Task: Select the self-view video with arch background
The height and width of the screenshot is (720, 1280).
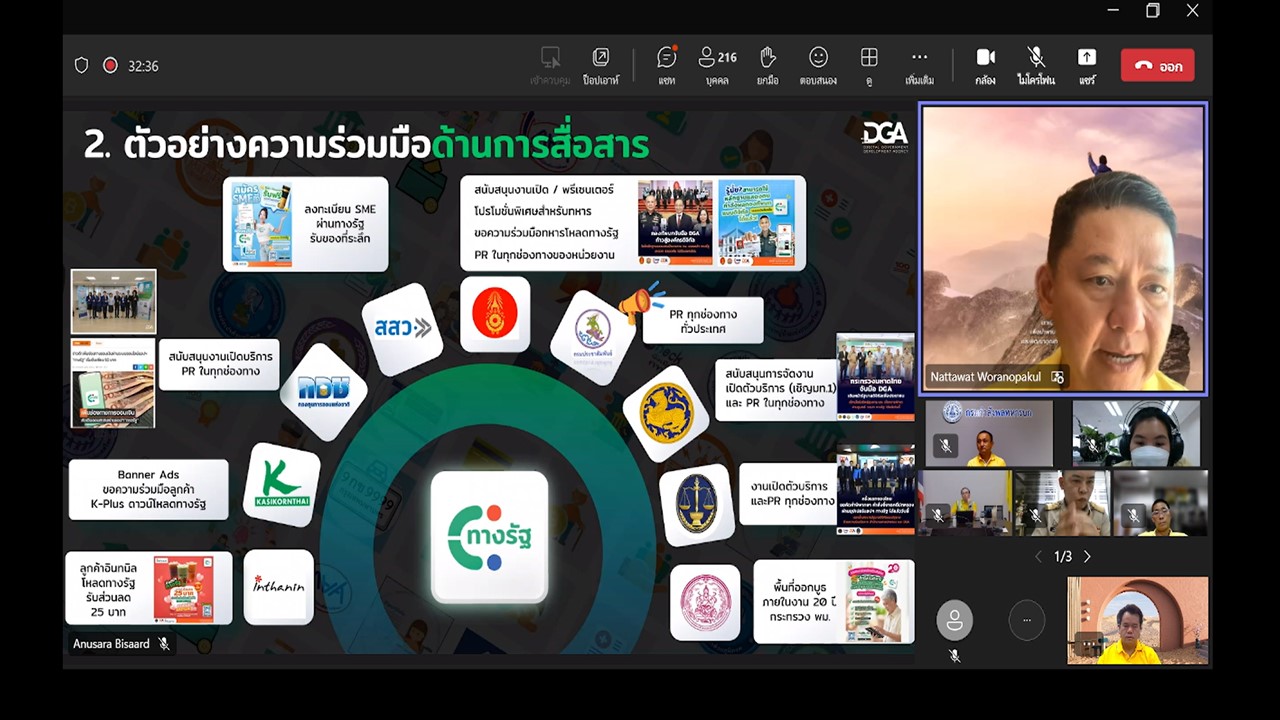Action: tap(1138, 620)
